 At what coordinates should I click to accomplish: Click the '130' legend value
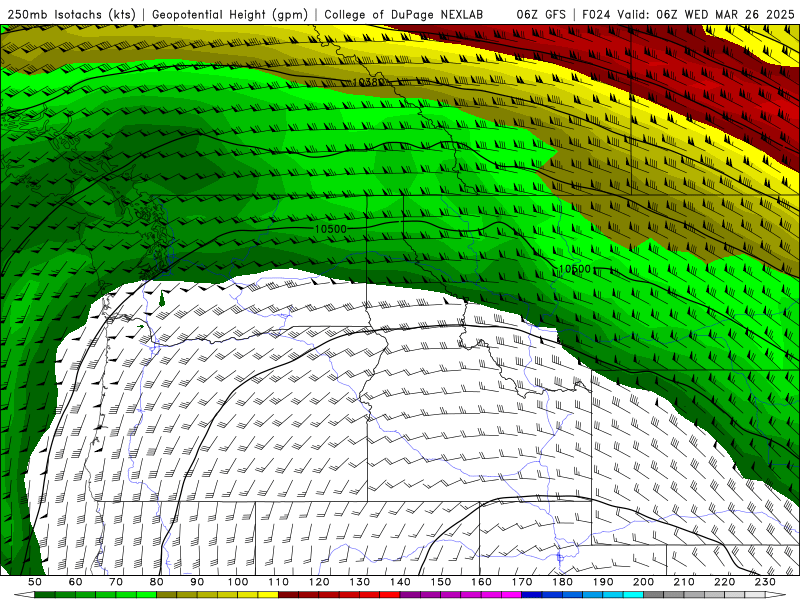(360, 582)
